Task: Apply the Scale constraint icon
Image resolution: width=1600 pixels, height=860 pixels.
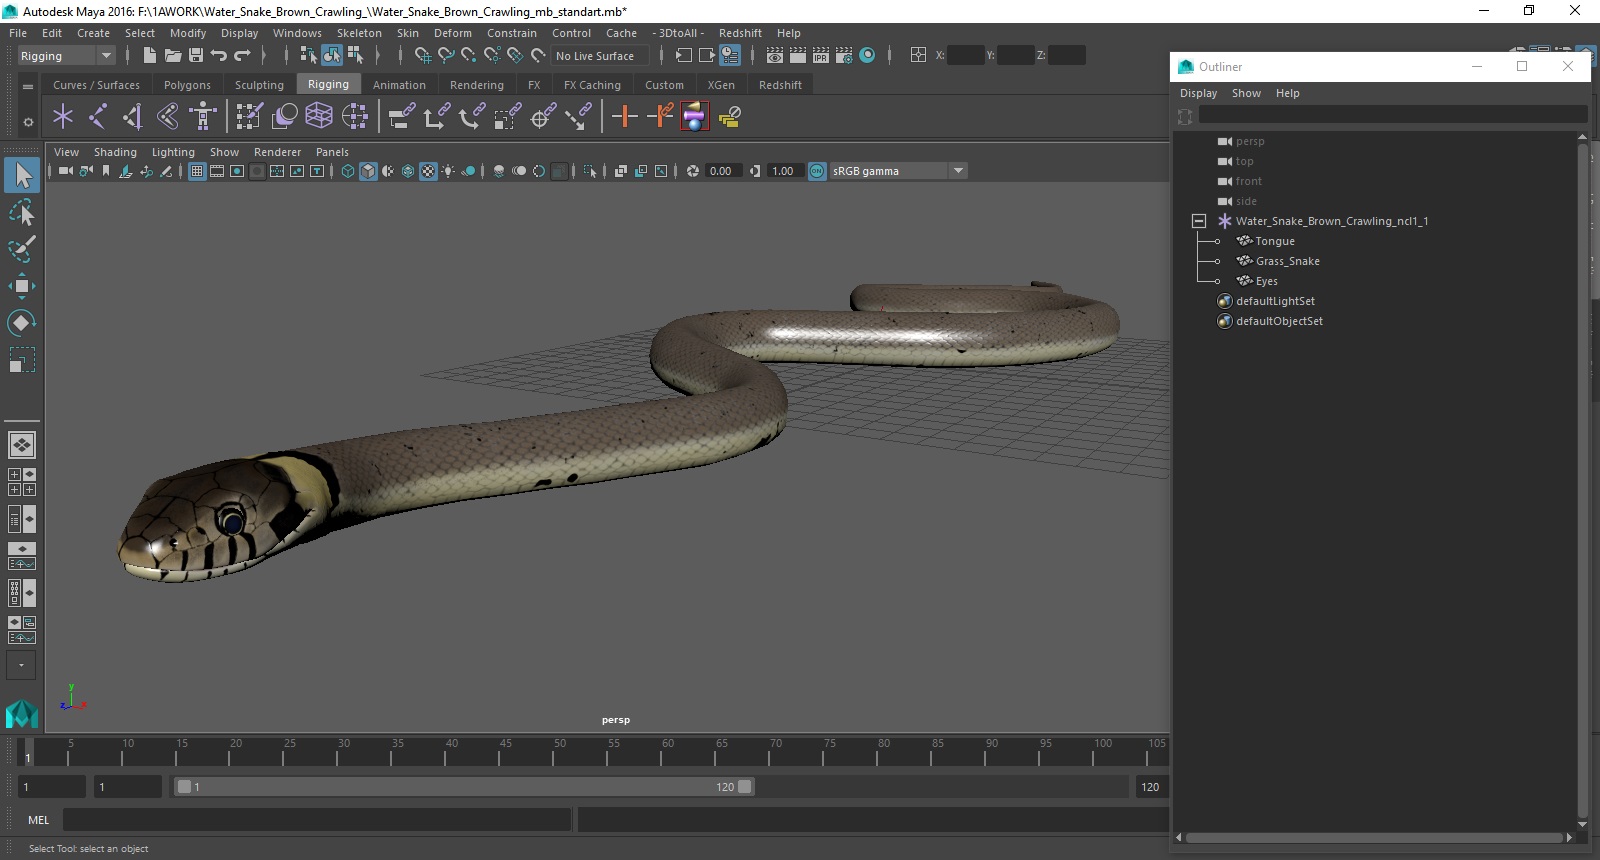Action: [507, 117]
